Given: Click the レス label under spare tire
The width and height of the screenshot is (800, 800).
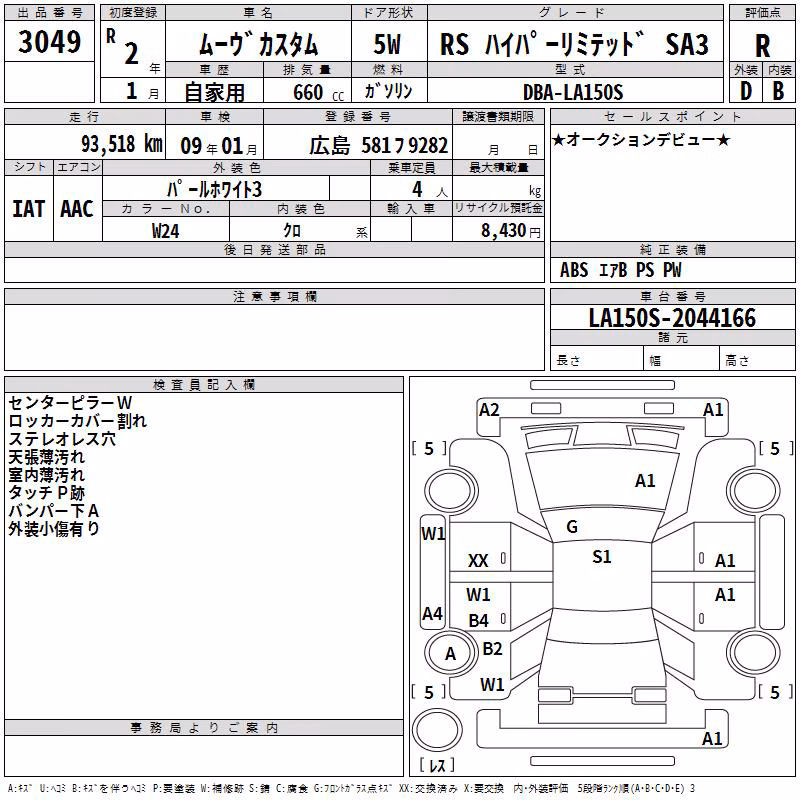Looking at the screenshot, I should 437,765.
